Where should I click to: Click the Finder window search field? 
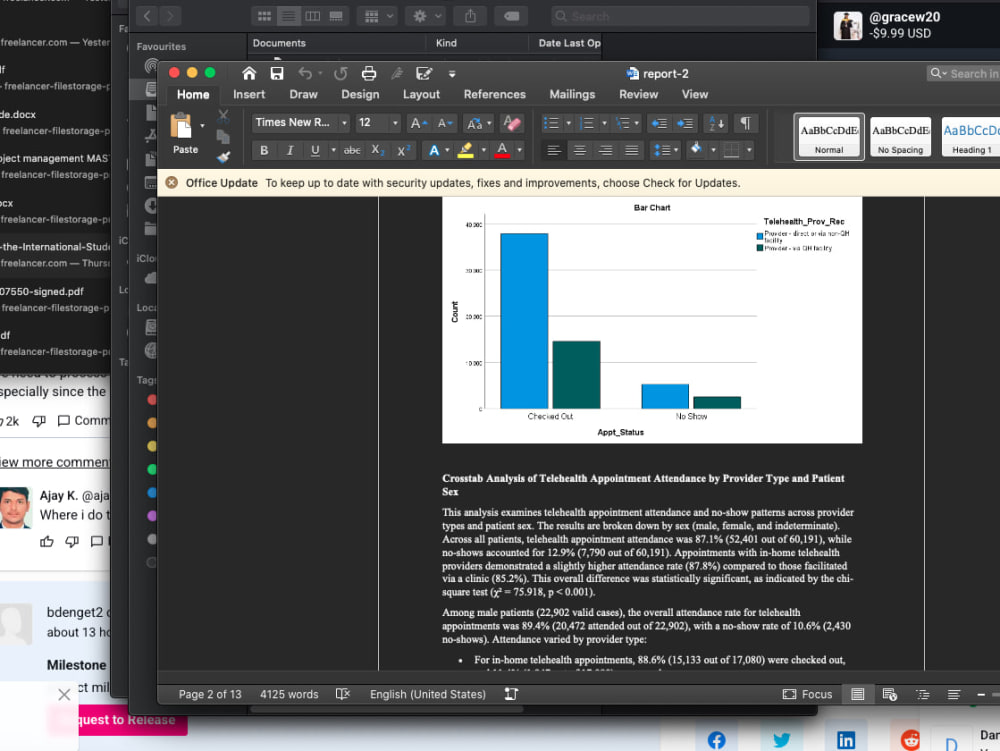pos(680,16)
